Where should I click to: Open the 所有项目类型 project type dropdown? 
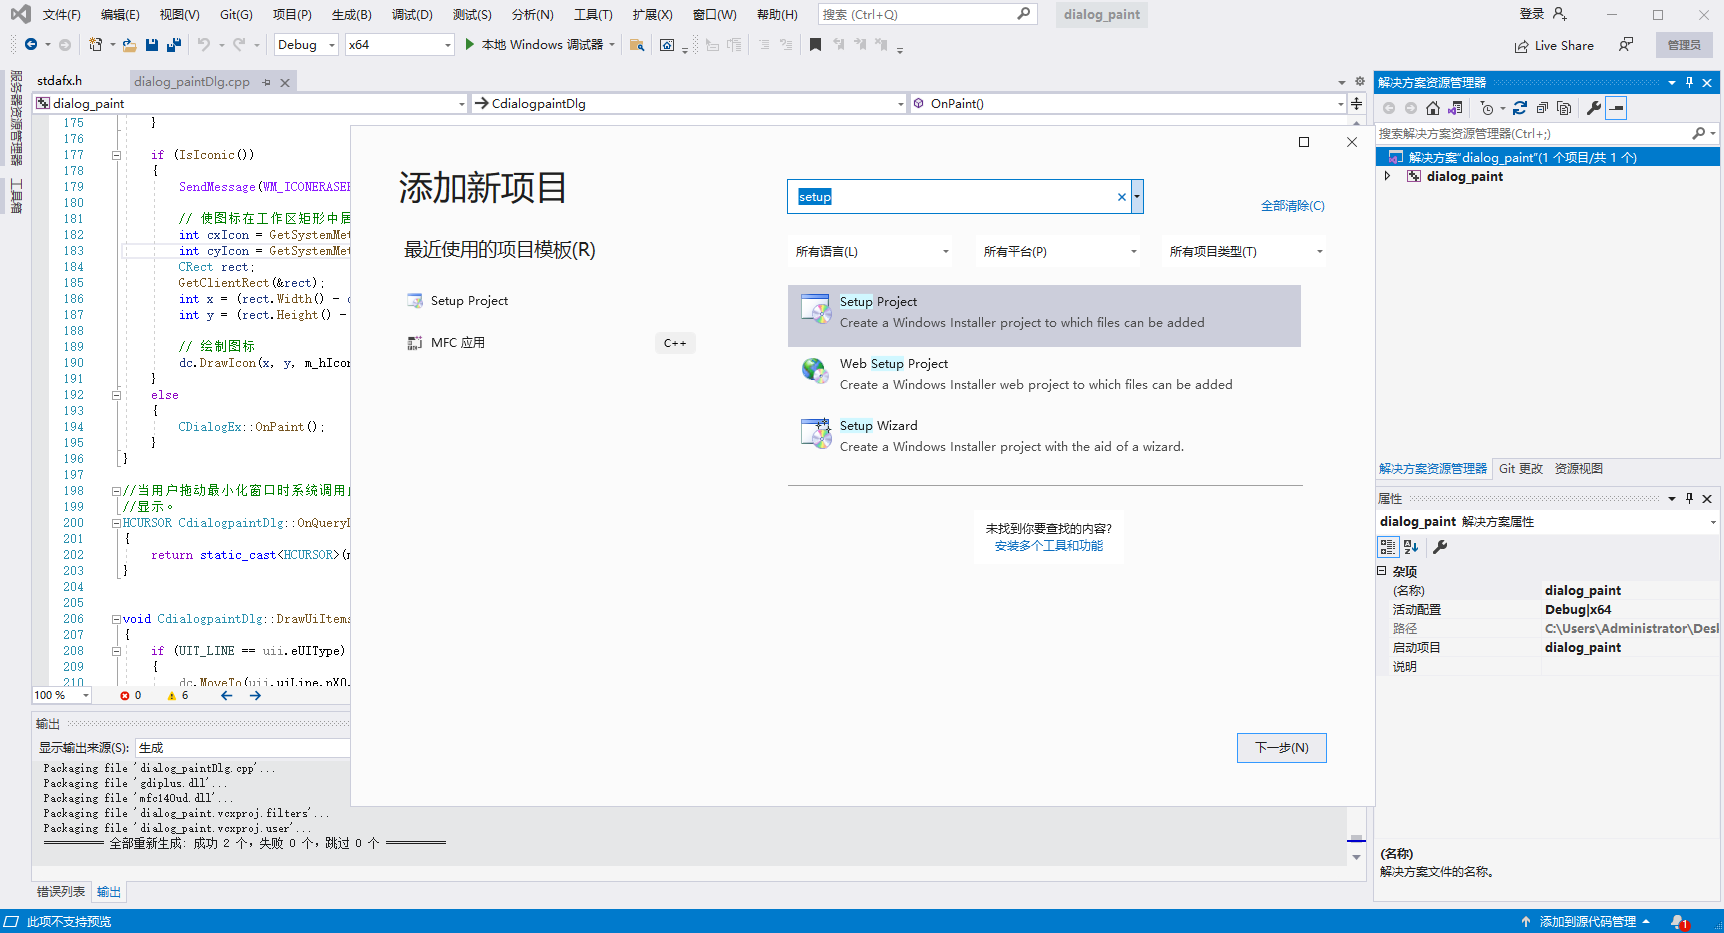pos(1246,252)
